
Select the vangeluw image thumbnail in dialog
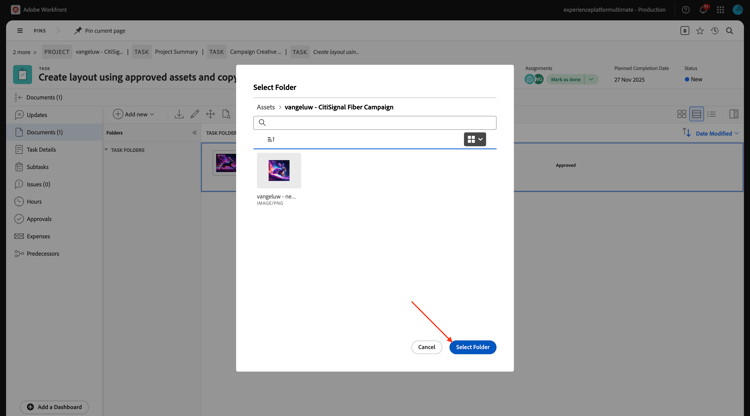point(279,170)
